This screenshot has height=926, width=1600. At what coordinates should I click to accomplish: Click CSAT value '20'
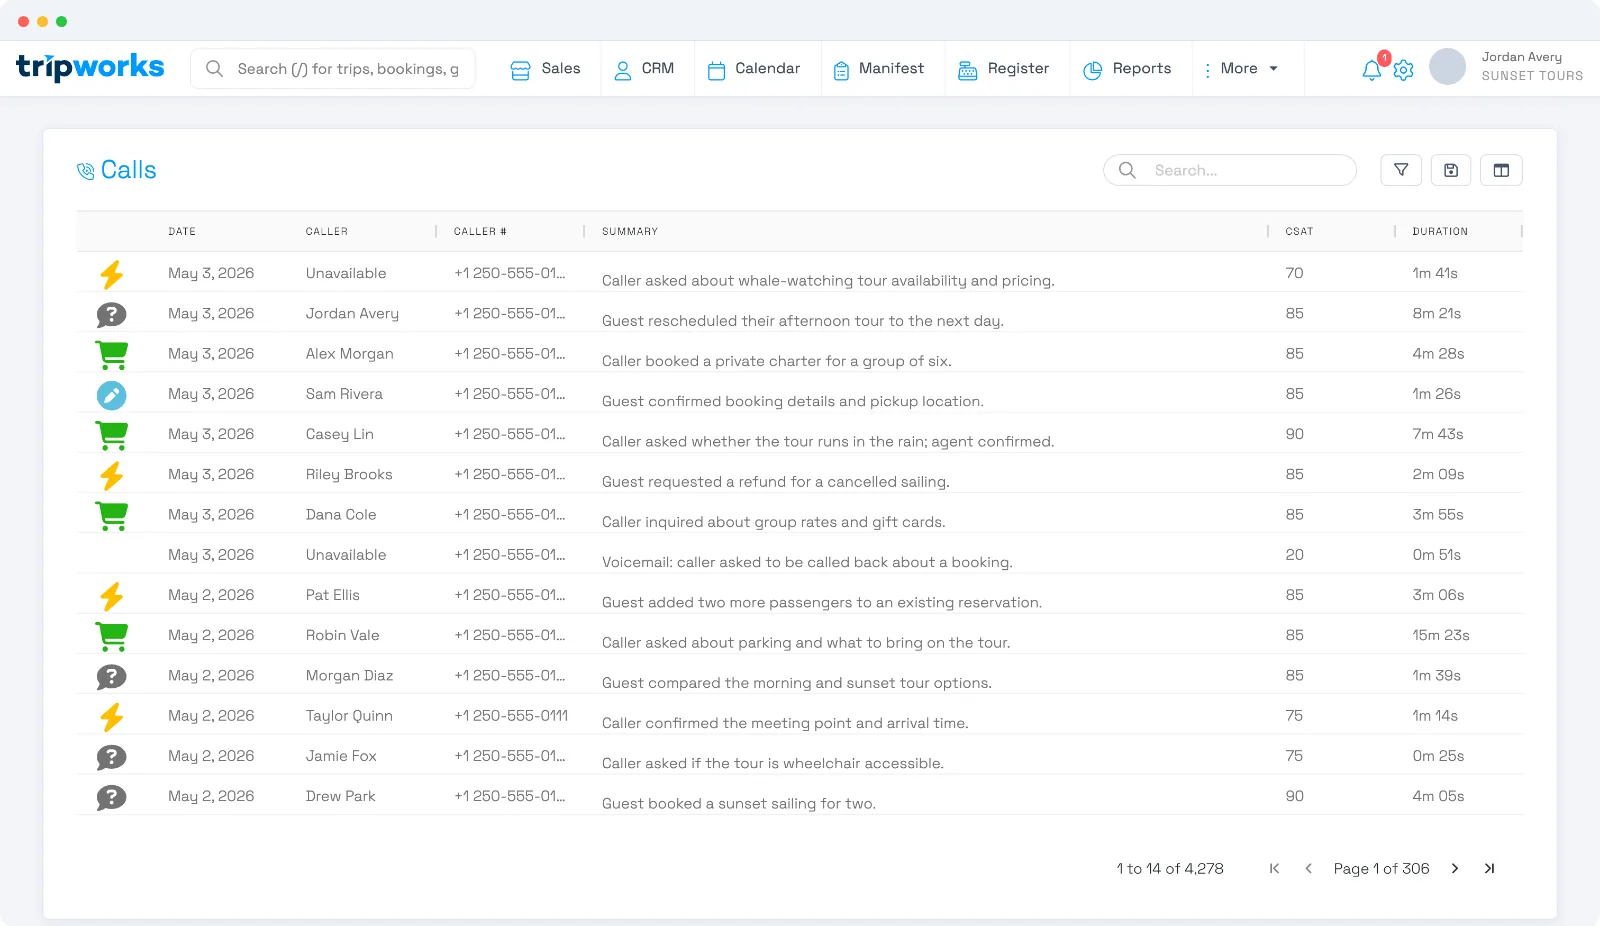1294,554
